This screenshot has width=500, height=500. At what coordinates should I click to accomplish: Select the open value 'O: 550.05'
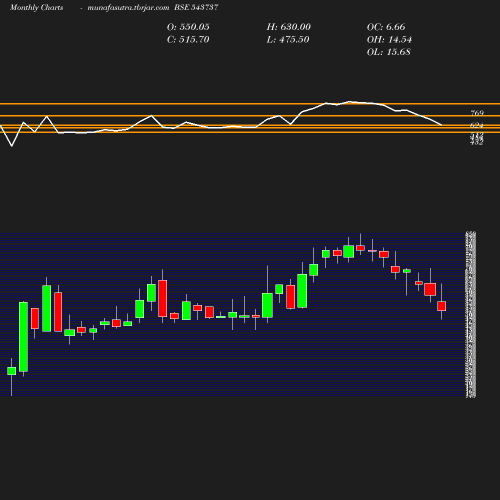[188, 27]
